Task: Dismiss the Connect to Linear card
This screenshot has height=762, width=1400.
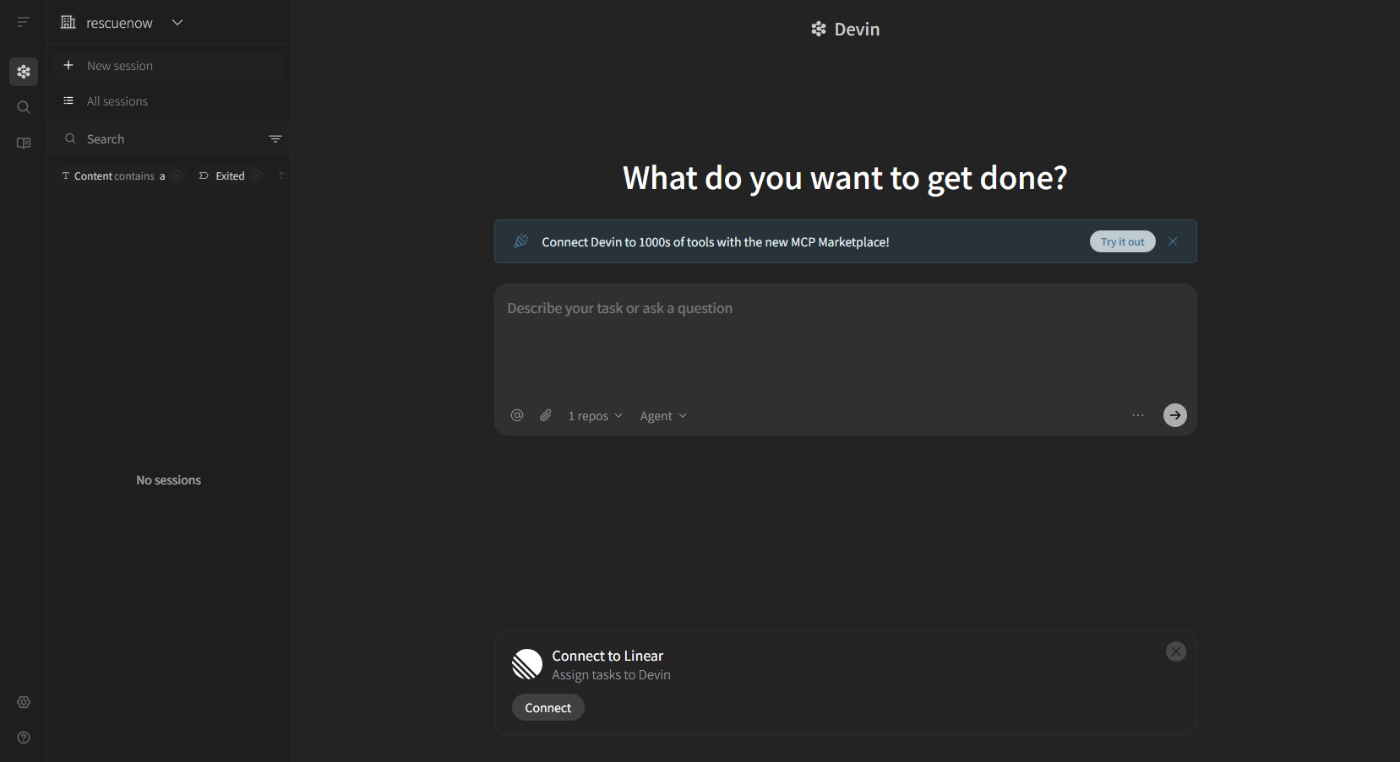Action: pyautogui.click(x=1176, y=651)
